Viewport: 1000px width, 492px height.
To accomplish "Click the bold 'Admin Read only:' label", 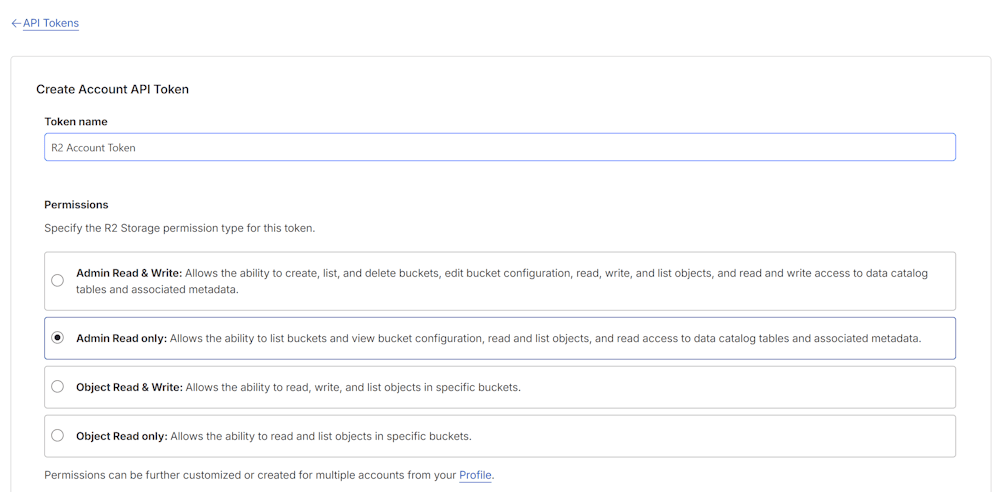I will tap(121, 338).
